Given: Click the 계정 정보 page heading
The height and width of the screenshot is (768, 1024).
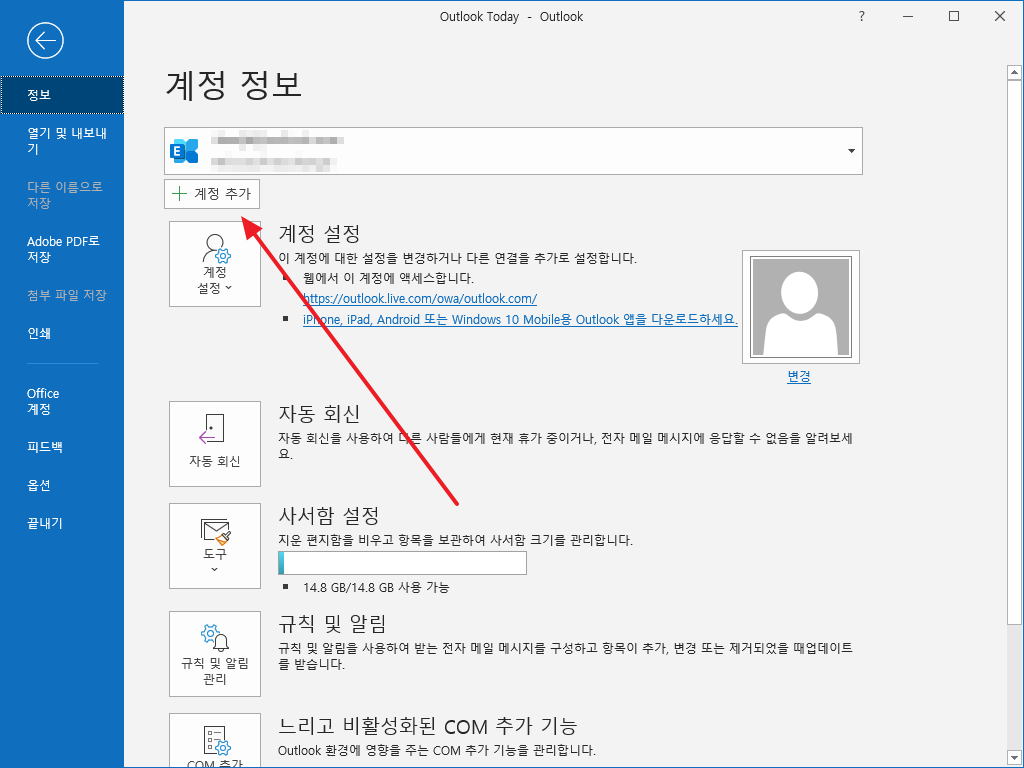Looking at the screenshot, I should point(233,85).
